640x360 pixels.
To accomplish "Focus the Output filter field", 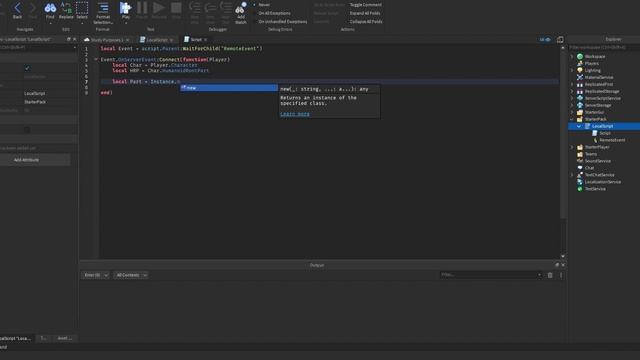I will [491, 275].
